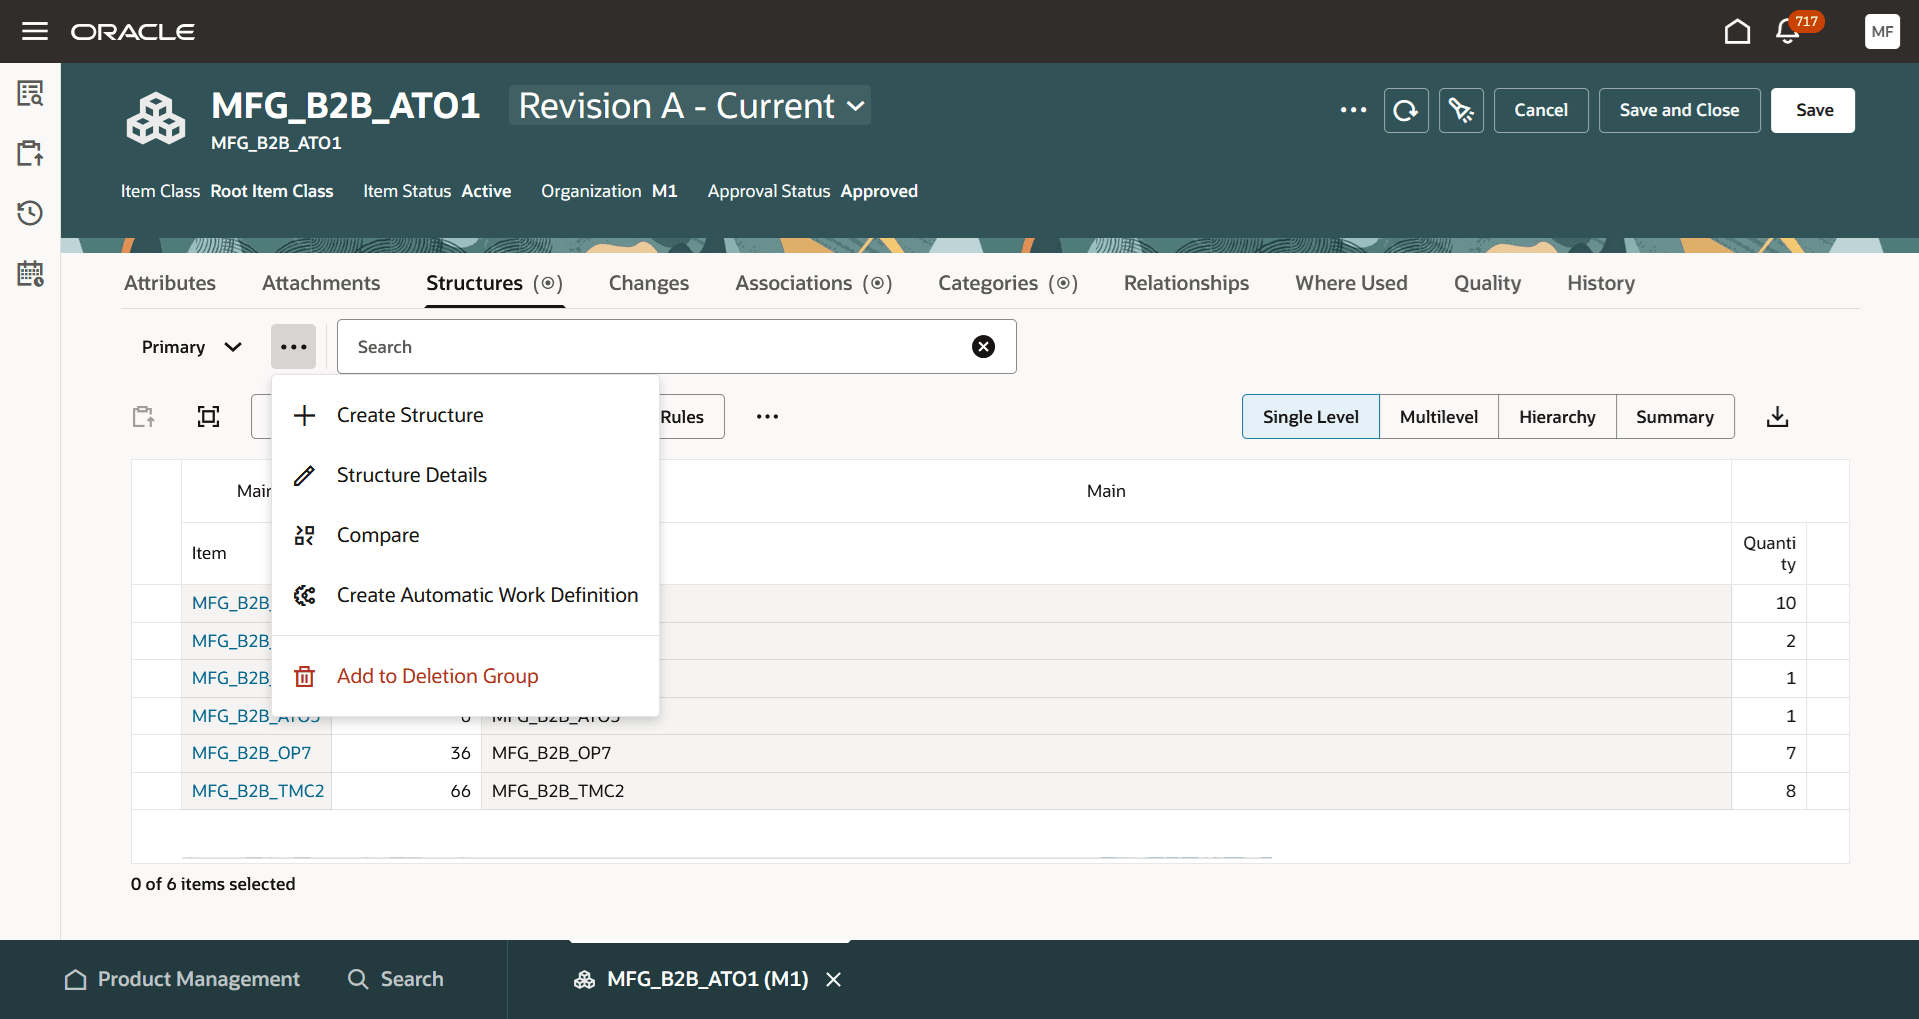Click the Quantity column header
Image resolution: width=1919 pixels, height=1019 pixels.
(1769, 553)
